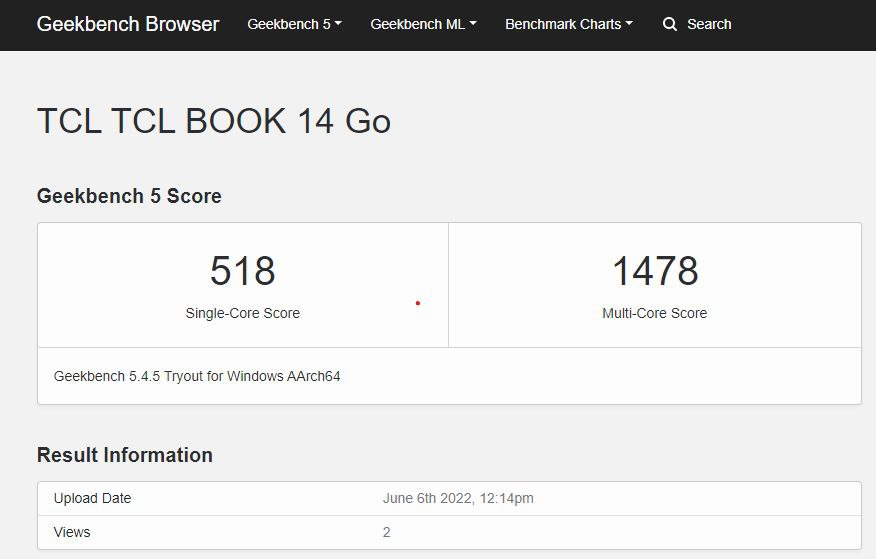Select the multi-core score value 1478
876x559 pixels.
coord(655,271)
